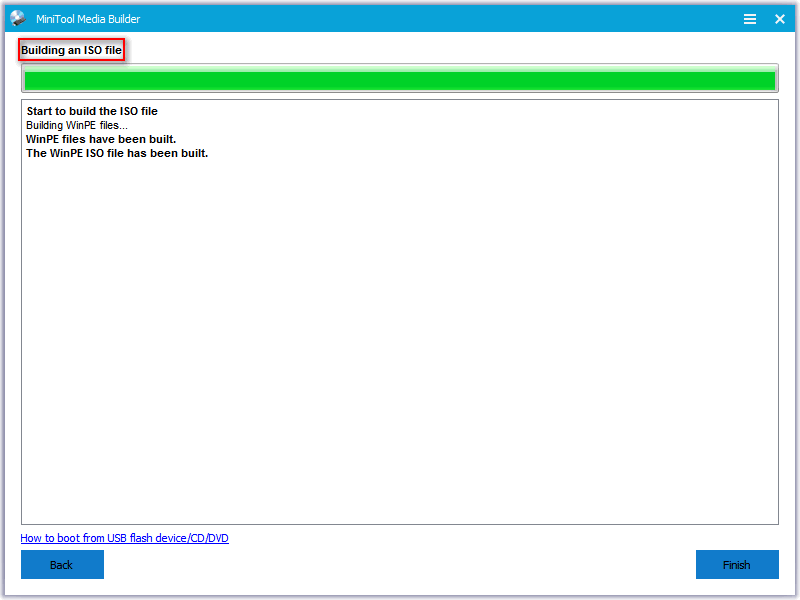Open the How to boot from USB link
Screen dimensions: 800x600
tap(124, 538)
